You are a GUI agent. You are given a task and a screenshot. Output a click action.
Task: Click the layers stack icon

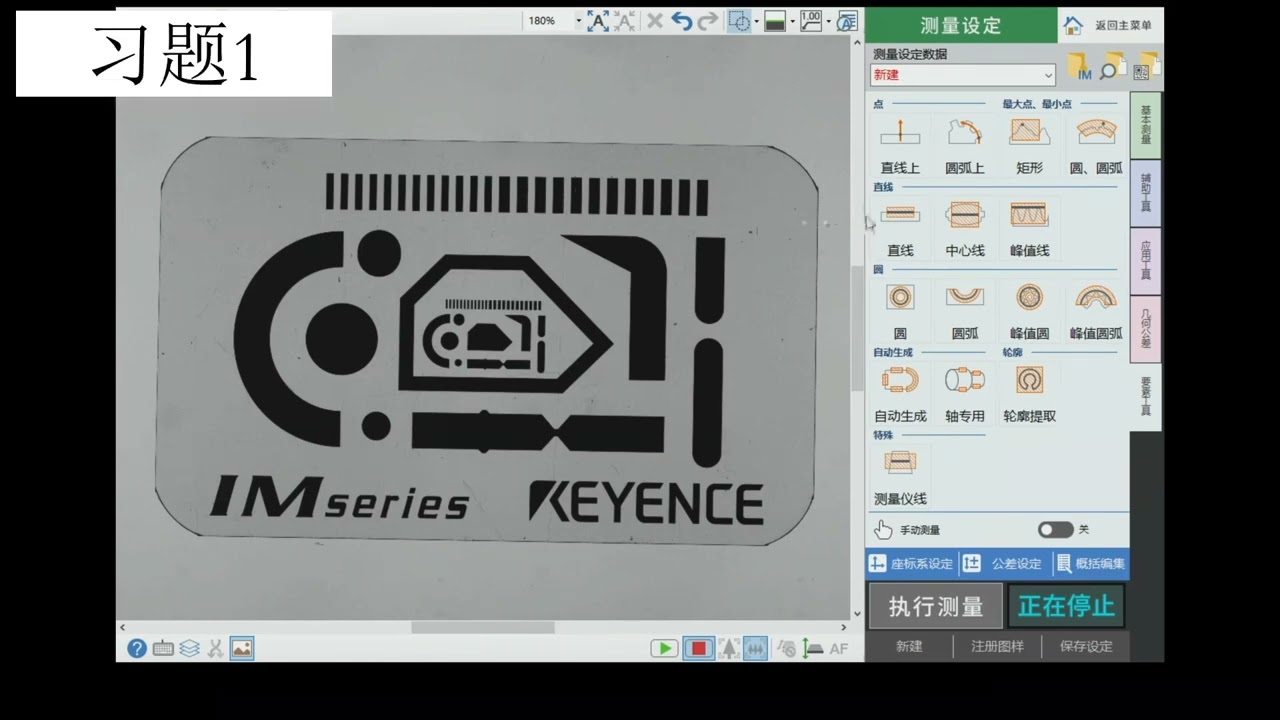click(189, 648)
